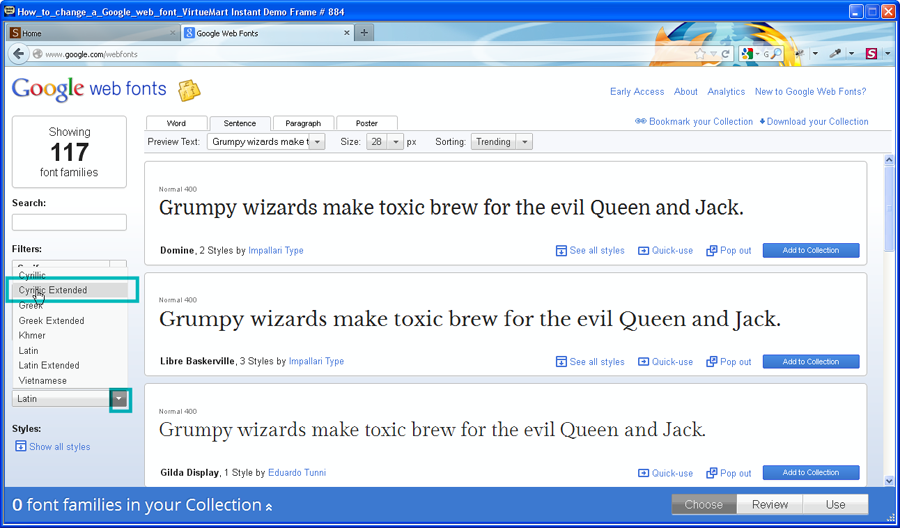Open the font Size 28 dropdown
The width and height of the screenshot is (900, 528).
point(396,142)
